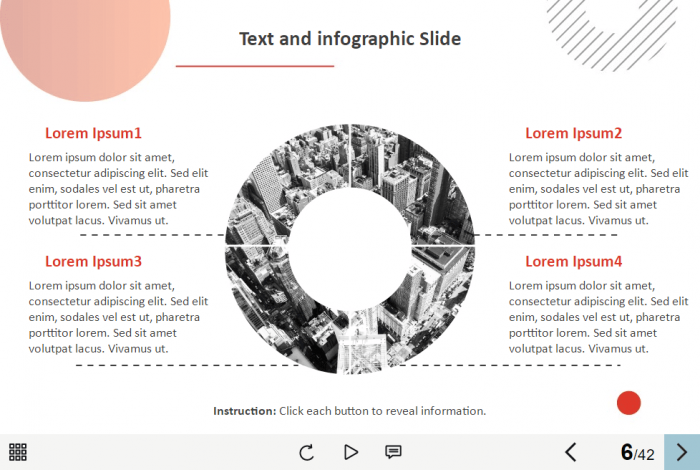Click the Lorem Ipsum4 heading
Screen dimensions: 700x470
pos(573,261)
